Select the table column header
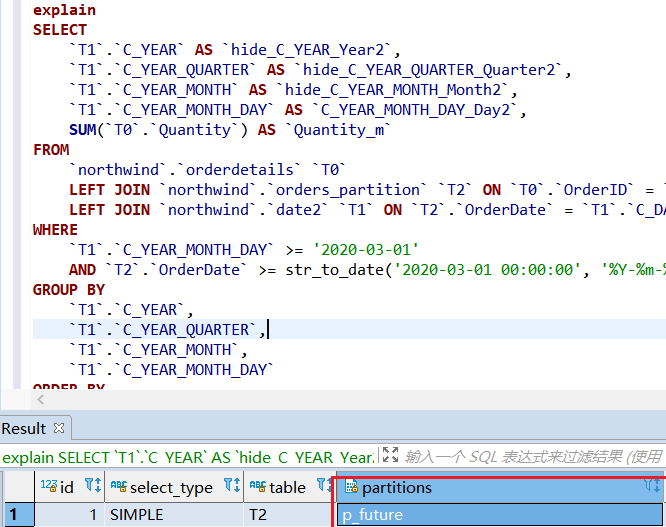 pos(290,487)
